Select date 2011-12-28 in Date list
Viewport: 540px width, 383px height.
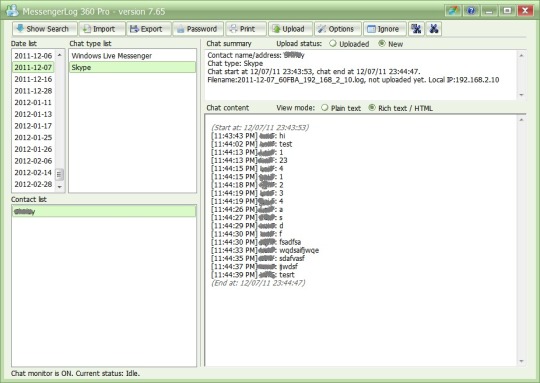coord(33,91)
